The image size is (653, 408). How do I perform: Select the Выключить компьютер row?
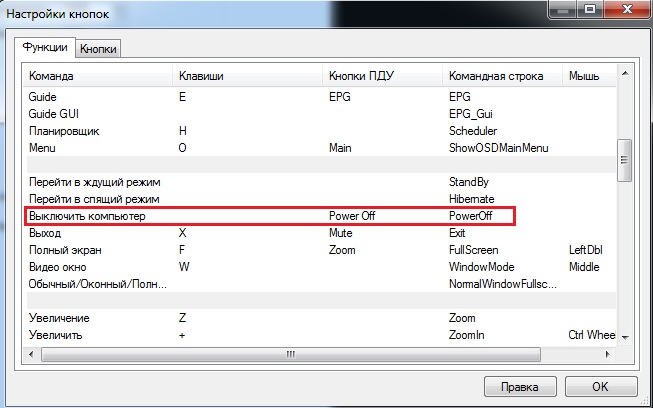pos(88,215)
